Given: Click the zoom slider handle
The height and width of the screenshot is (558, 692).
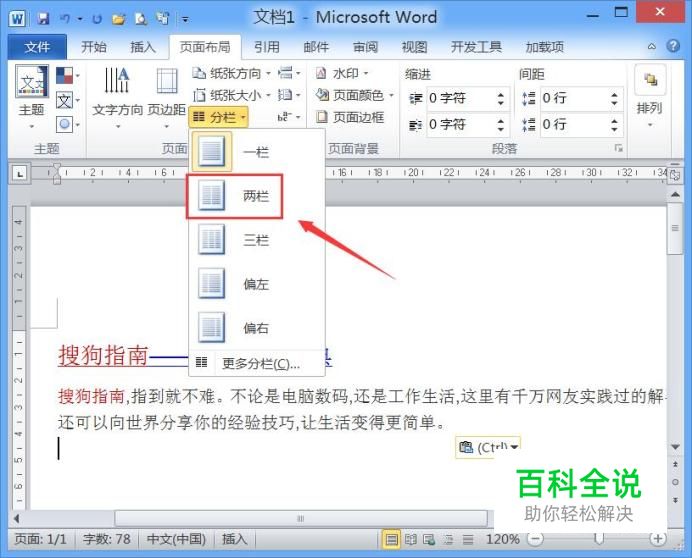Looking at the screenshot, I should coord(599,539).
